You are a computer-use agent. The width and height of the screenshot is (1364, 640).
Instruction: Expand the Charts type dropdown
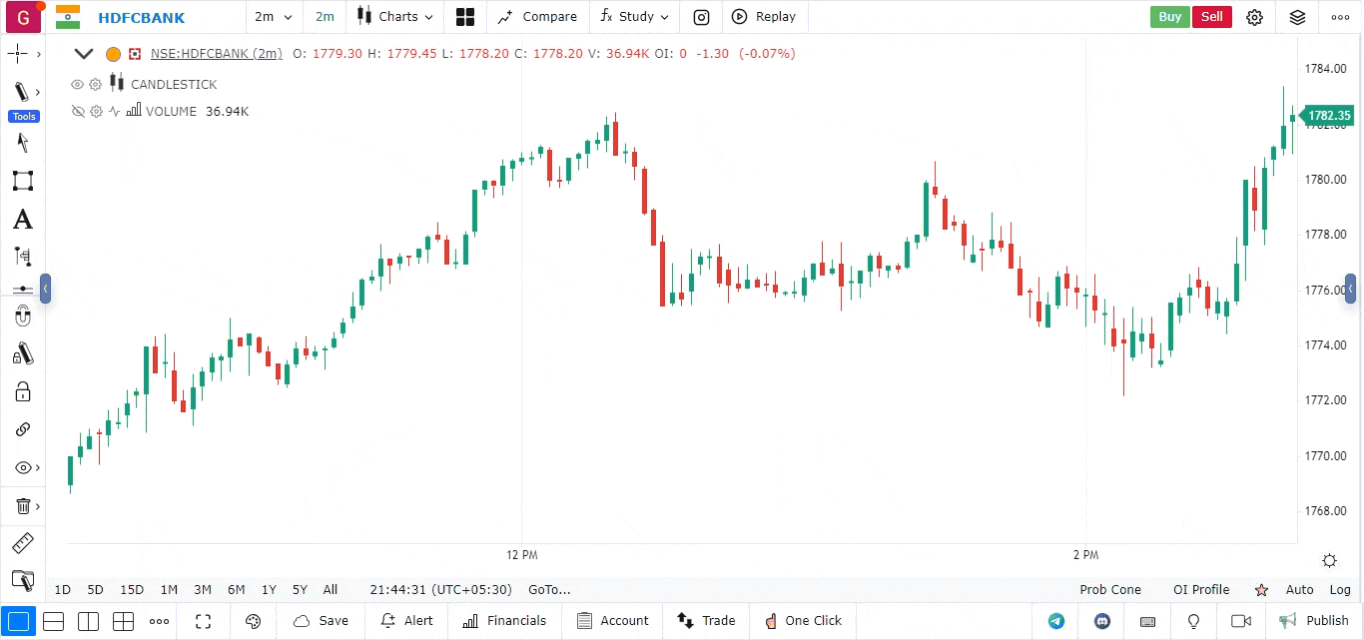(x=397, y=17)
